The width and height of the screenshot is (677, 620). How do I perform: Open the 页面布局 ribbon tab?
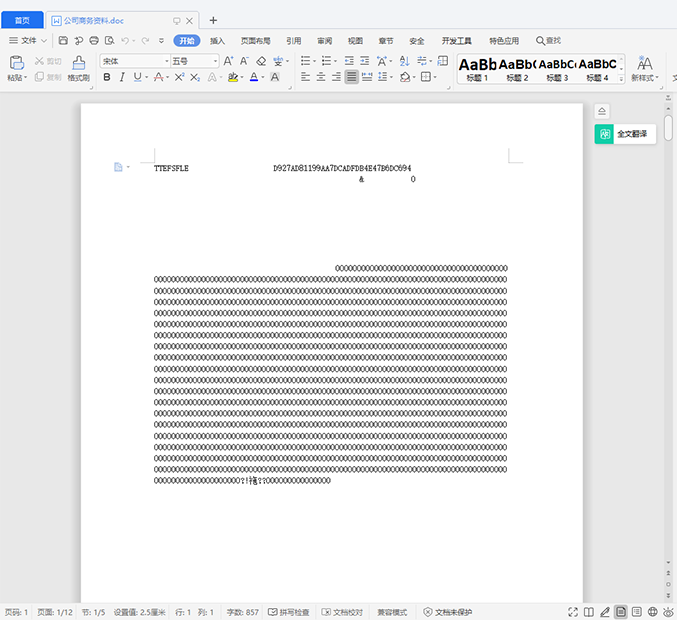coord(255,41)
